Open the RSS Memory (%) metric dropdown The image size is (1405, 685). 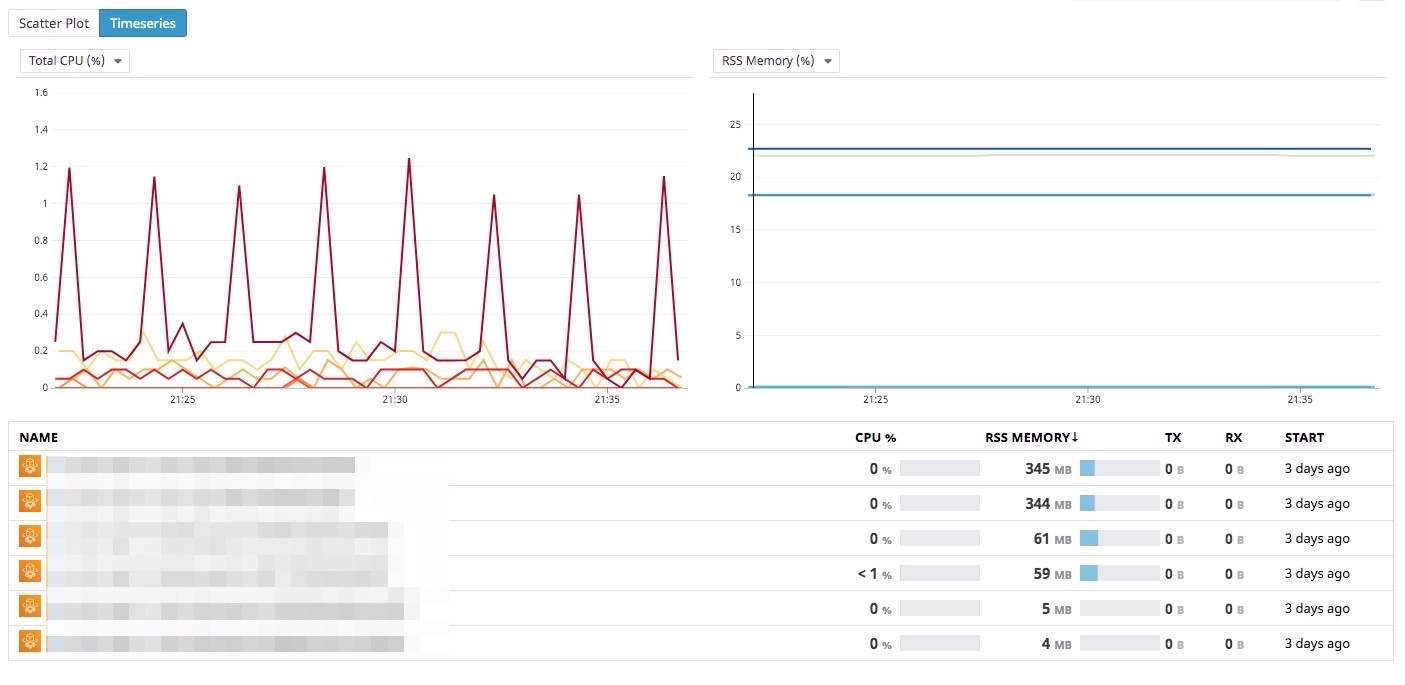[775, 61]
